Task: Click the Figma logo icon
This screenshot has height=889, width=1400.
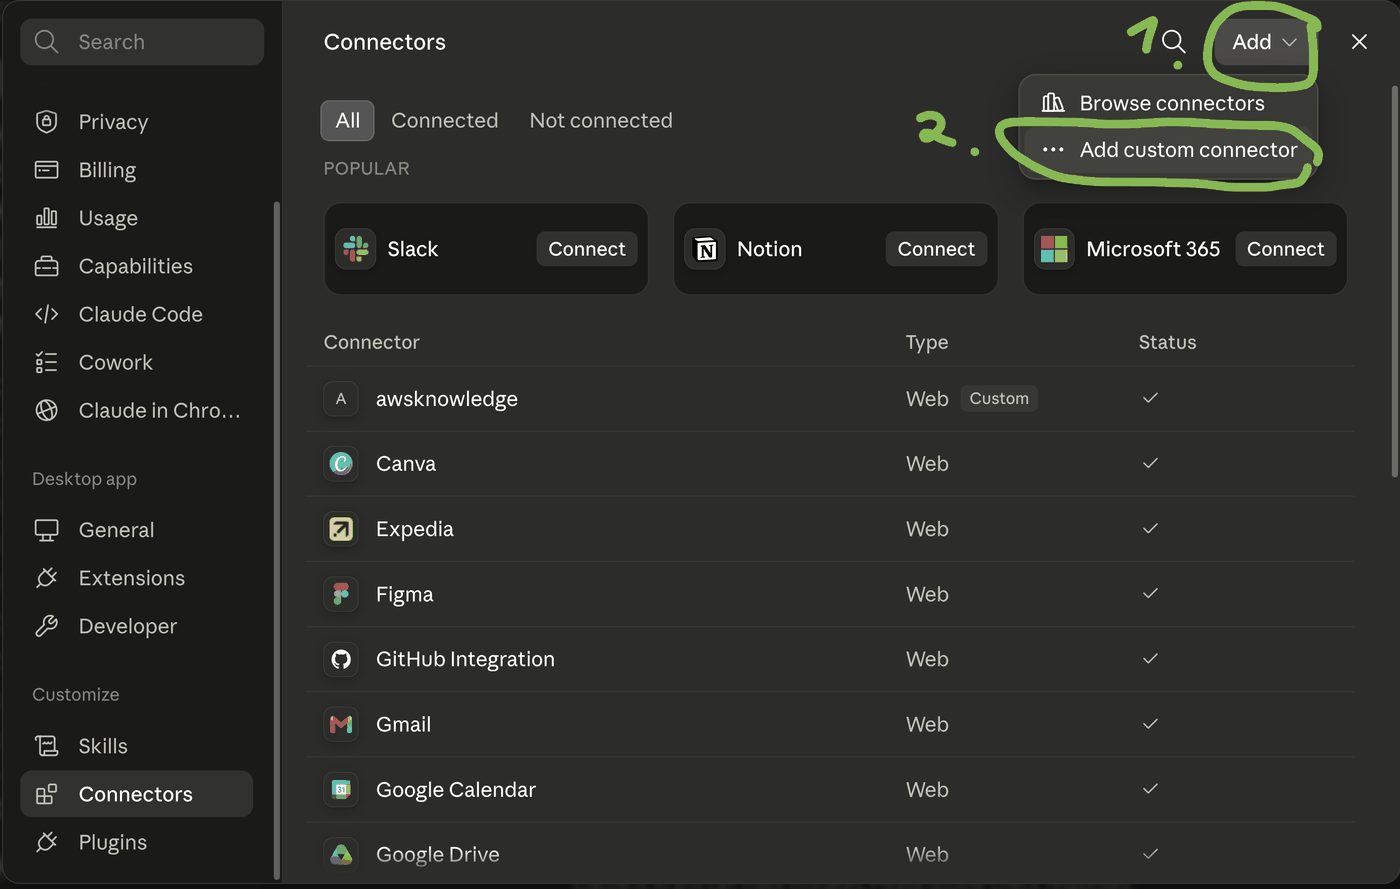Action: coord(341,594)
